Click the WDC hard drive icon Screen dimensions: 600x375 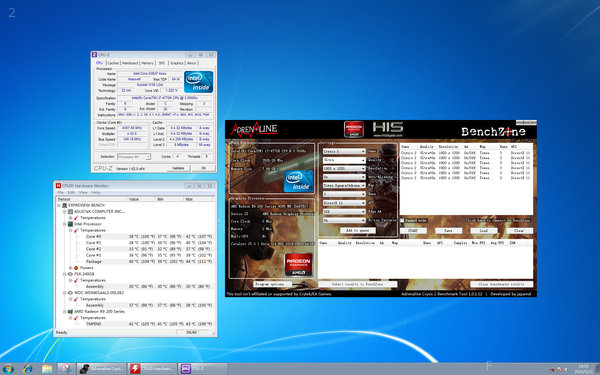pos(70,293)
